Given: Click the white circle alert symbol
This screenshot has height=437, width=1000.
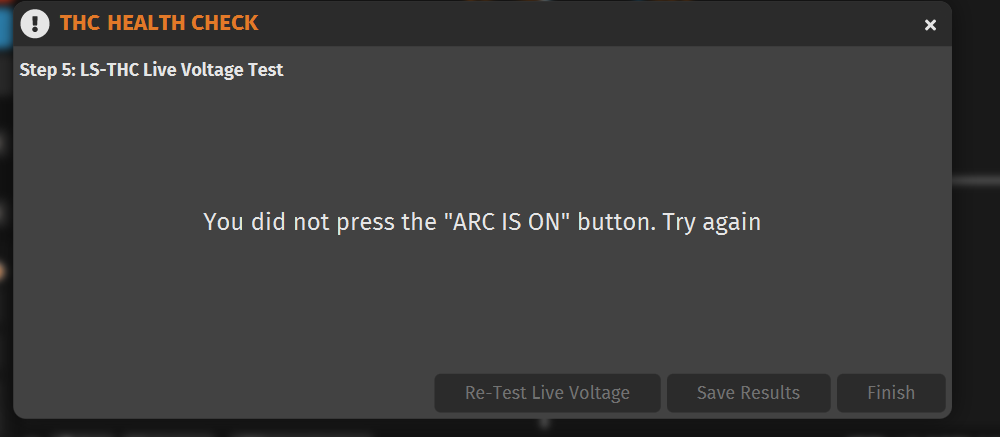Looking at the screenshot, I should (35, 24).
